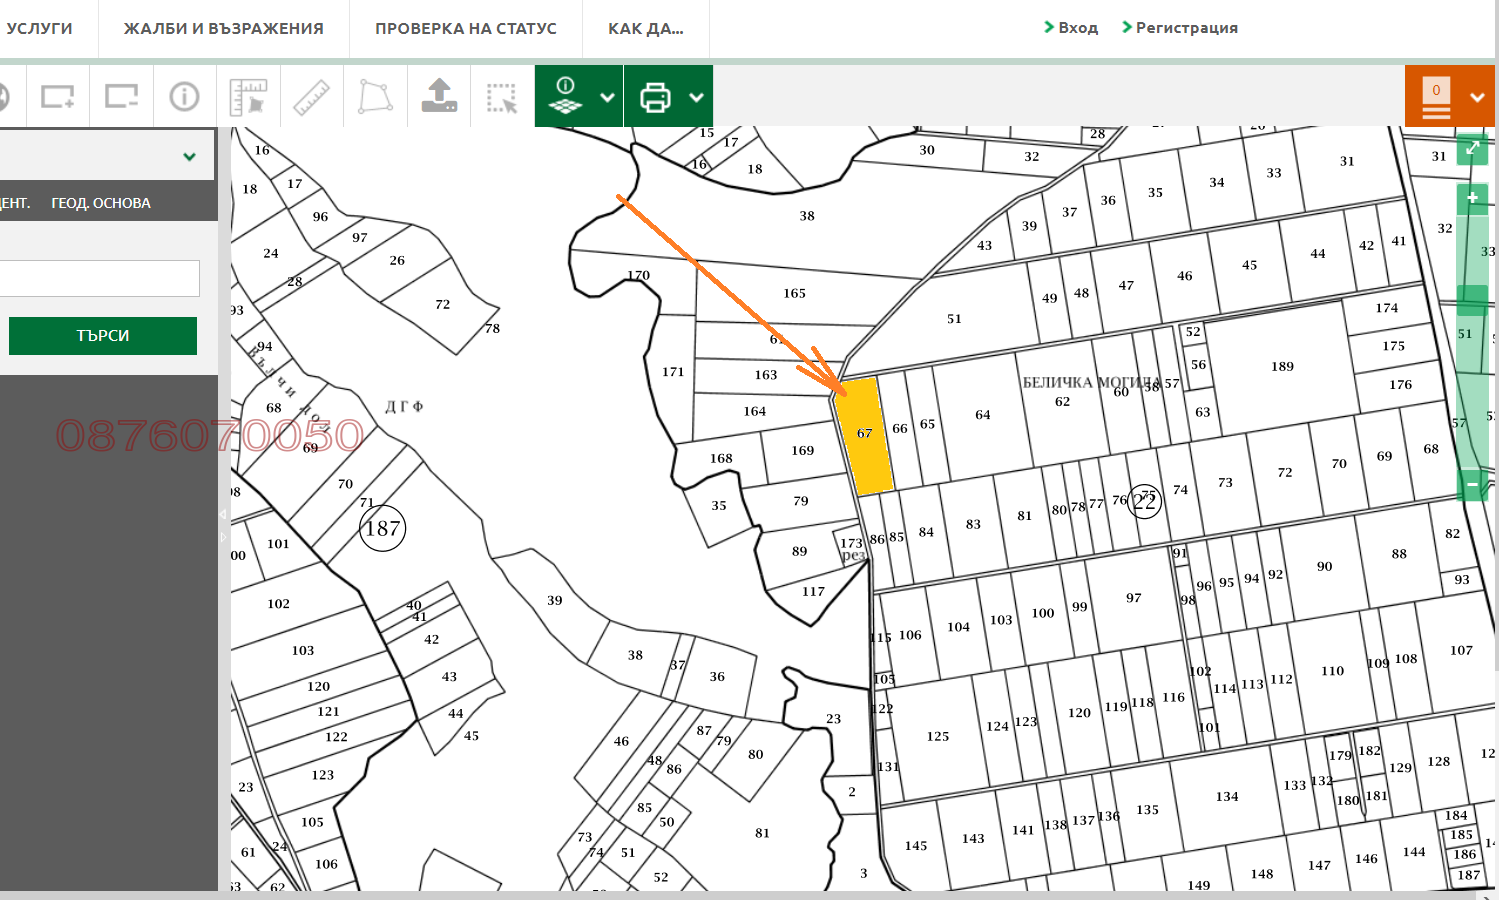Select the ruler distance tool
The width and height of the screenshot is (1499, 900).
click(311, 97)
